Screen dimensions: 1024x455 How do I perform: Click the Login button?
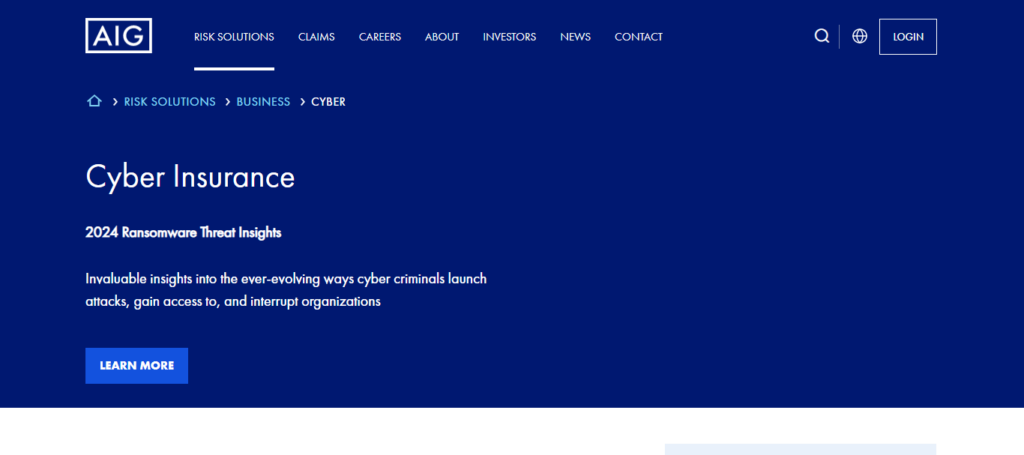[908, 37]
